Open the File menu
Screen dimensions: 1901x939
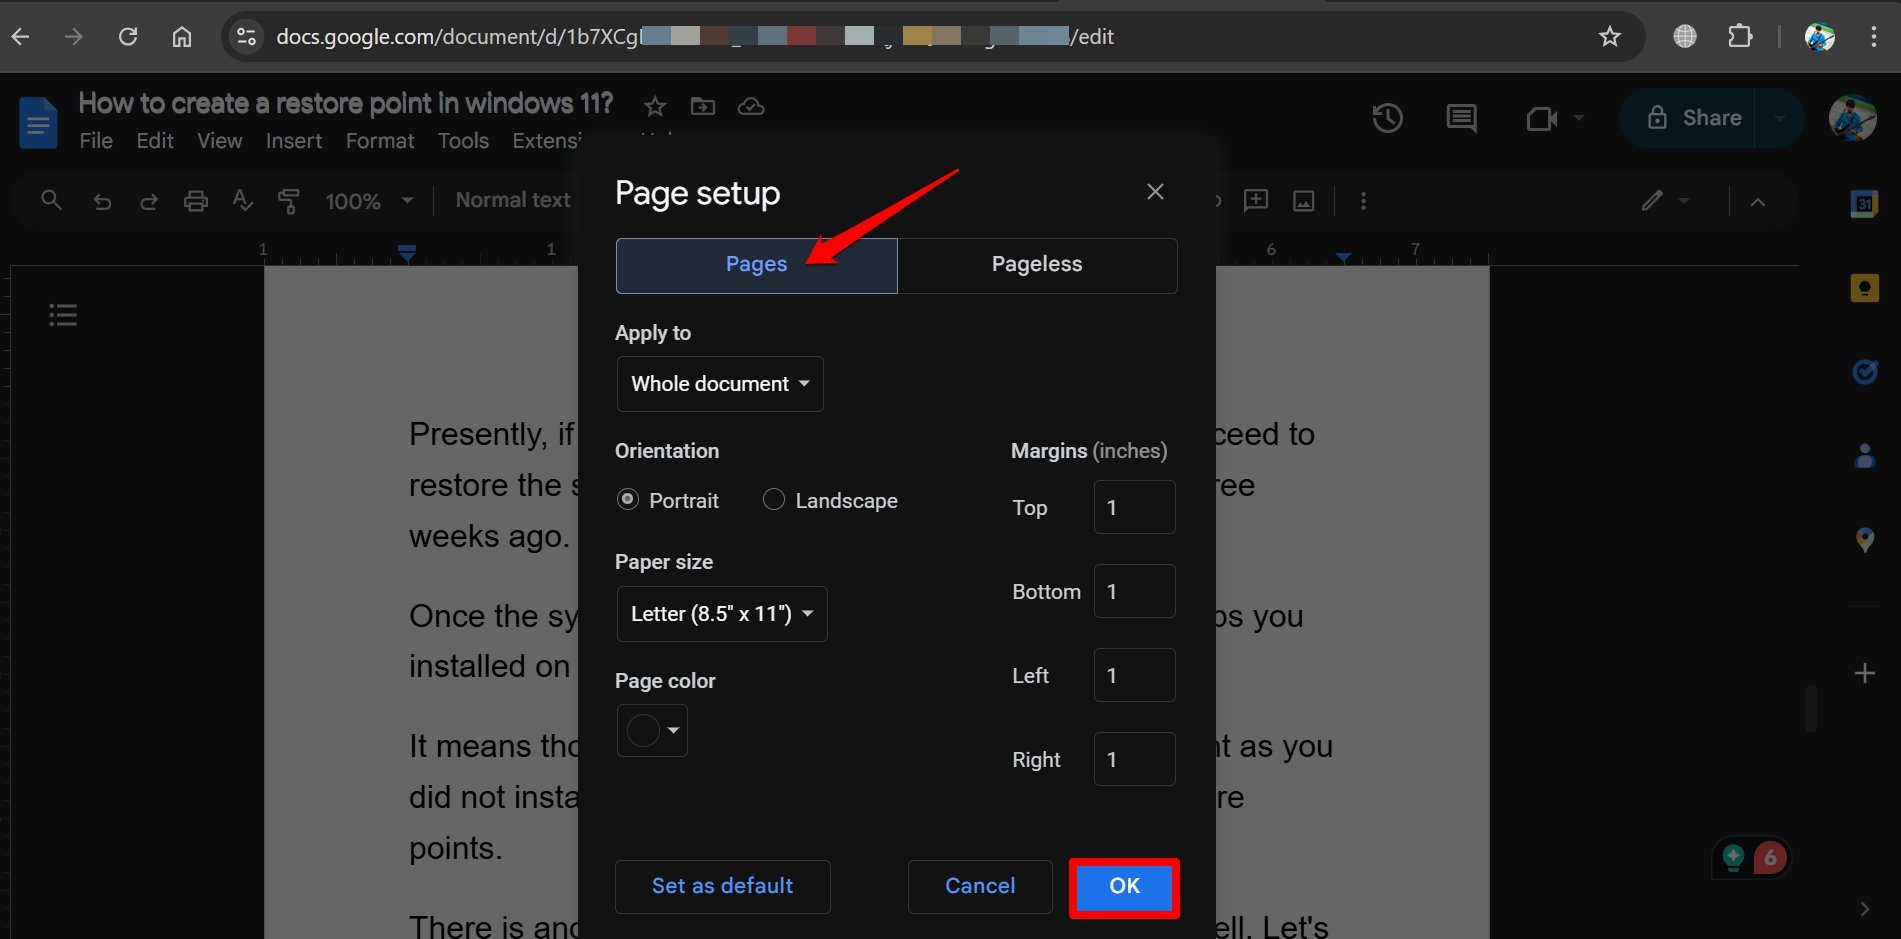pyautogui.click(x=96, y=141)
